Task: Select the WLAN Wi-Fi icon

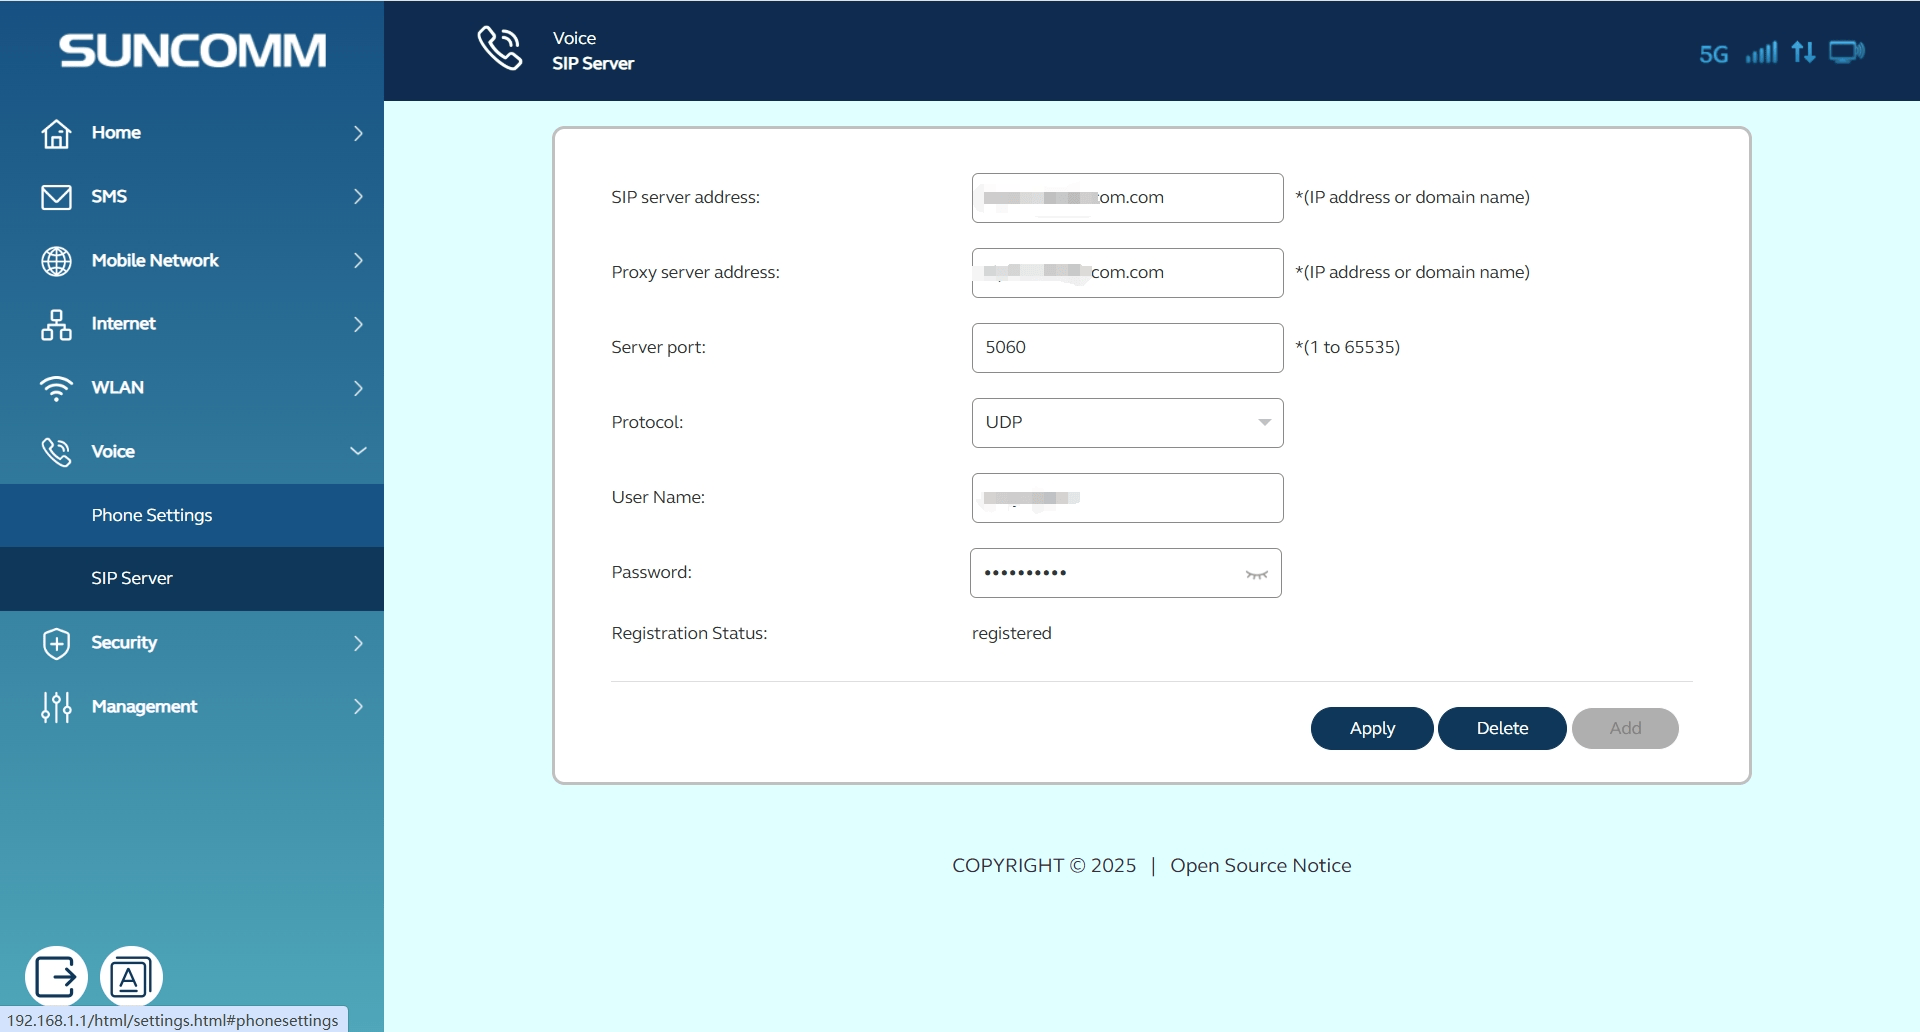Action: pos(57,388)
